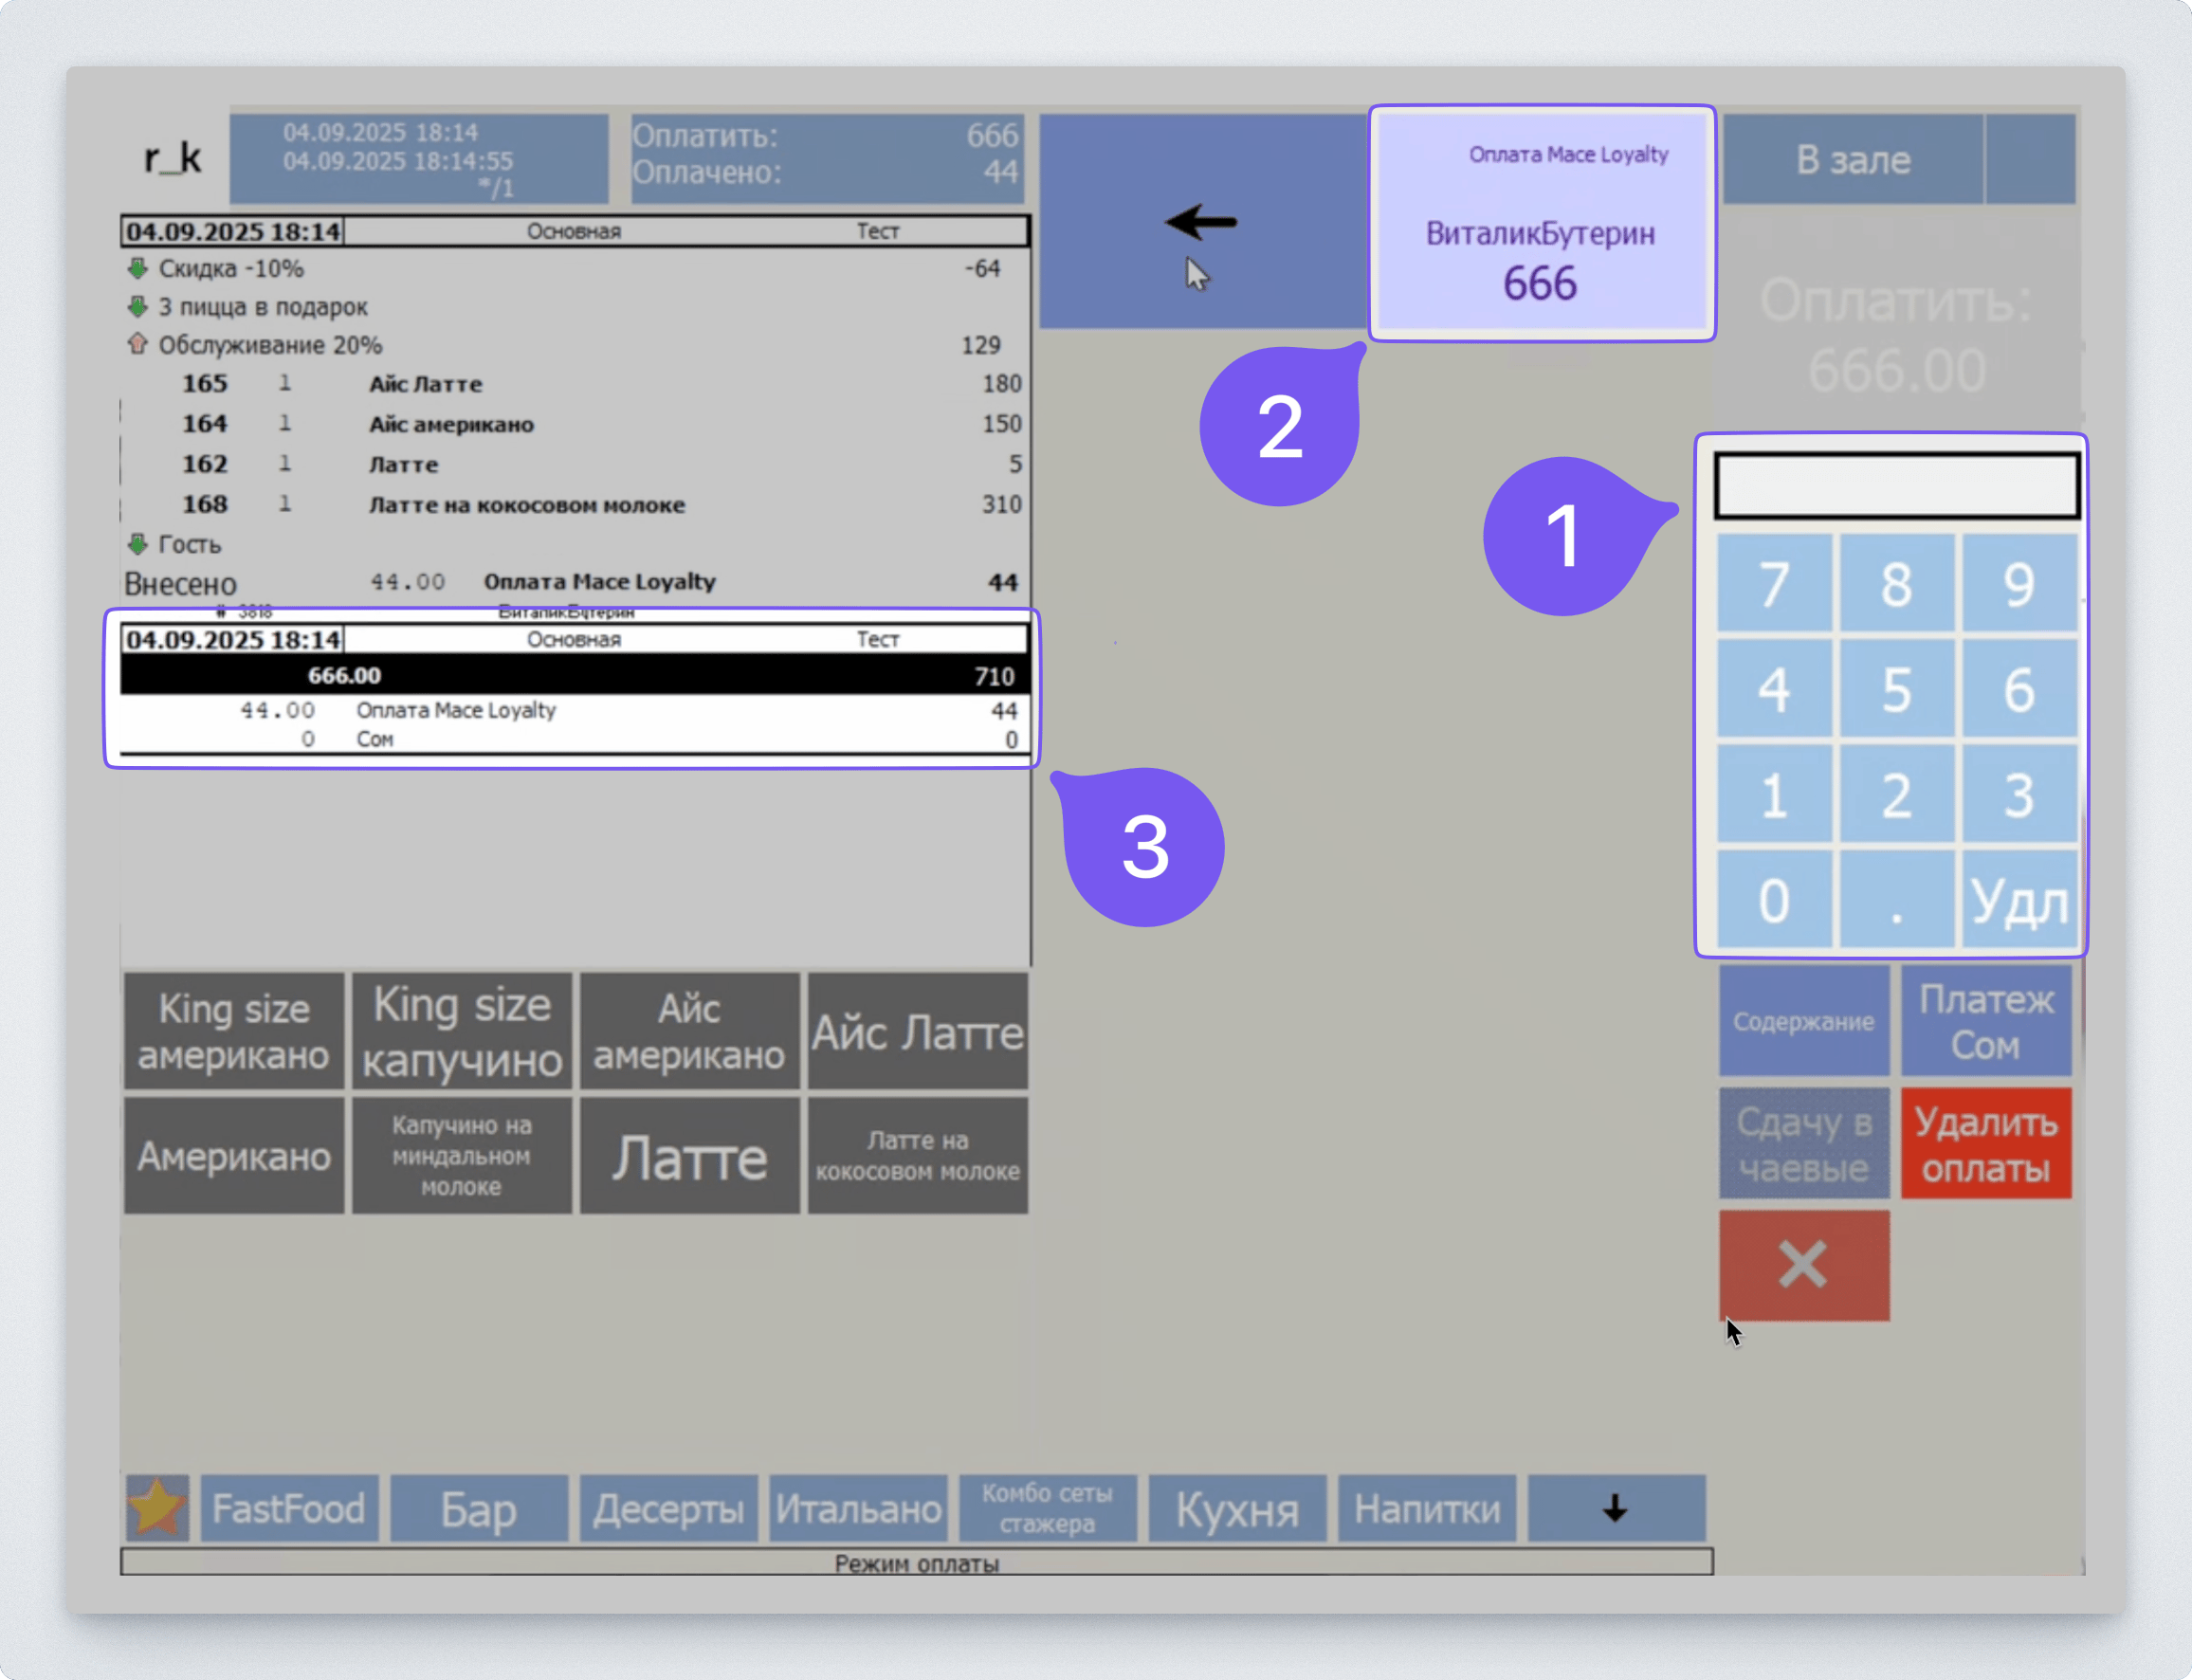
Task: Open the Бар category tab
Action: [478, 1508]
